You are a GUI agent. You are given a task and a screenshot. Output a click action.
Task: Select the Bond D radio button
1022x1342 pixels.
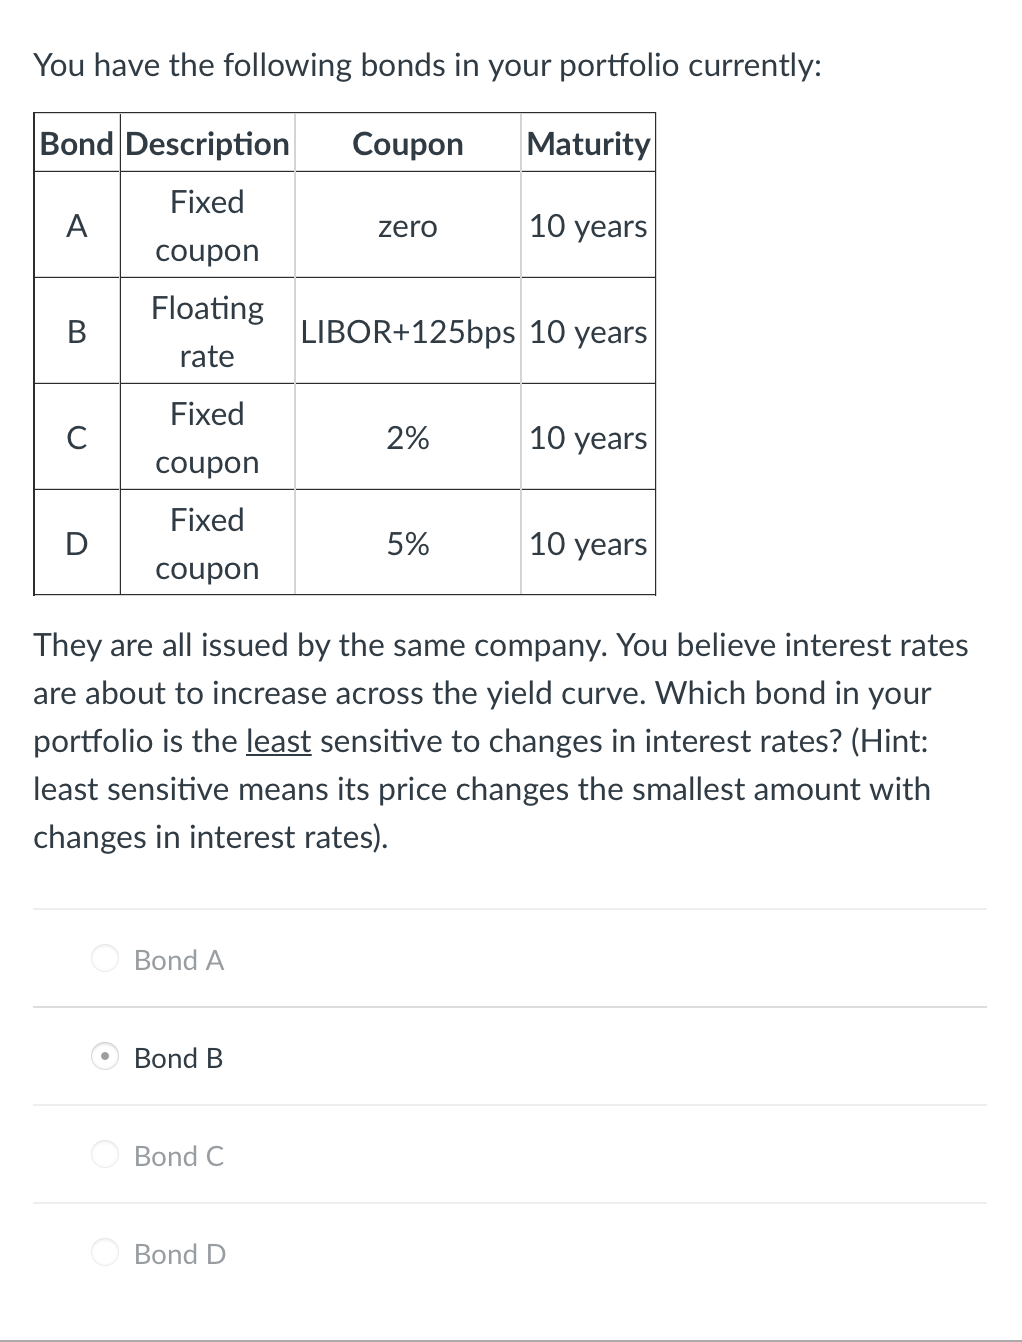[104, 1253]
